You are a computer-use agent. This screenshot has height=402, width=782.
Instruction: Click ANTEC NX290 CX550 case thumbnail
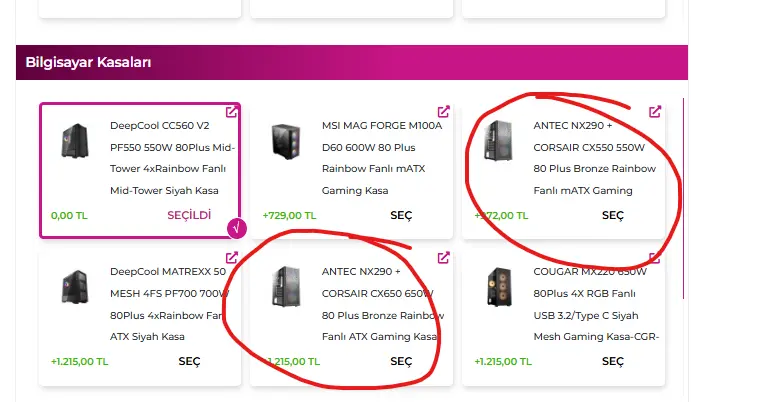tap(498, 141)
